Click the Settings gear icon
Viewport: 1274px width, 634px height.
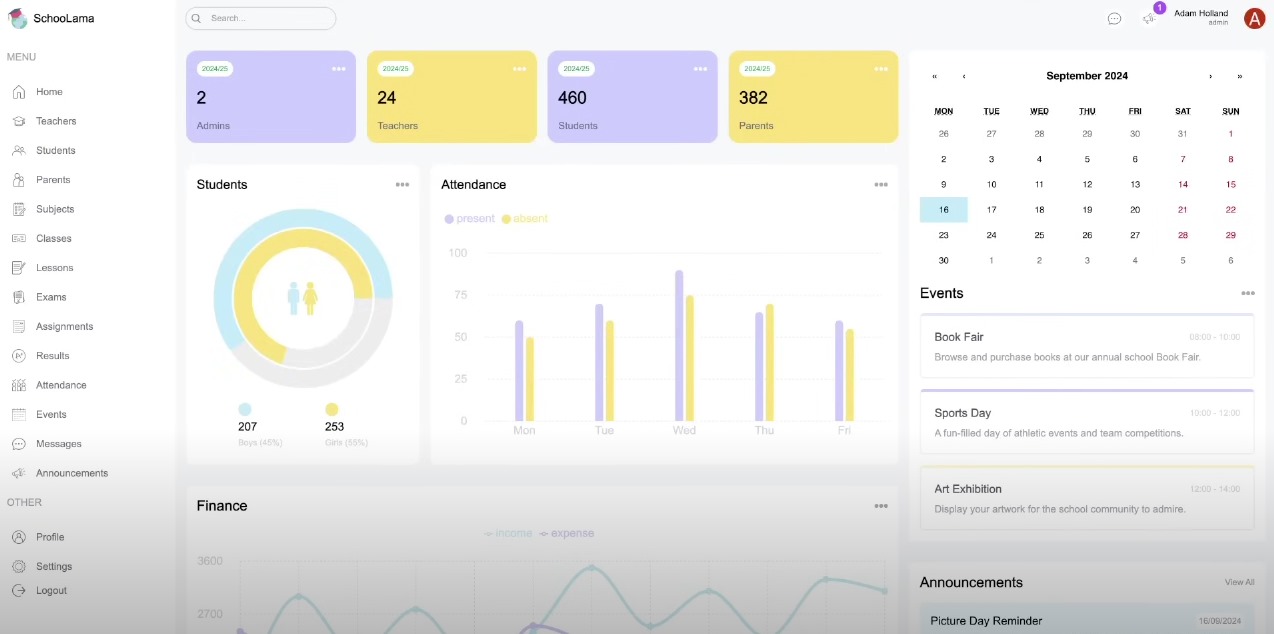18,566
